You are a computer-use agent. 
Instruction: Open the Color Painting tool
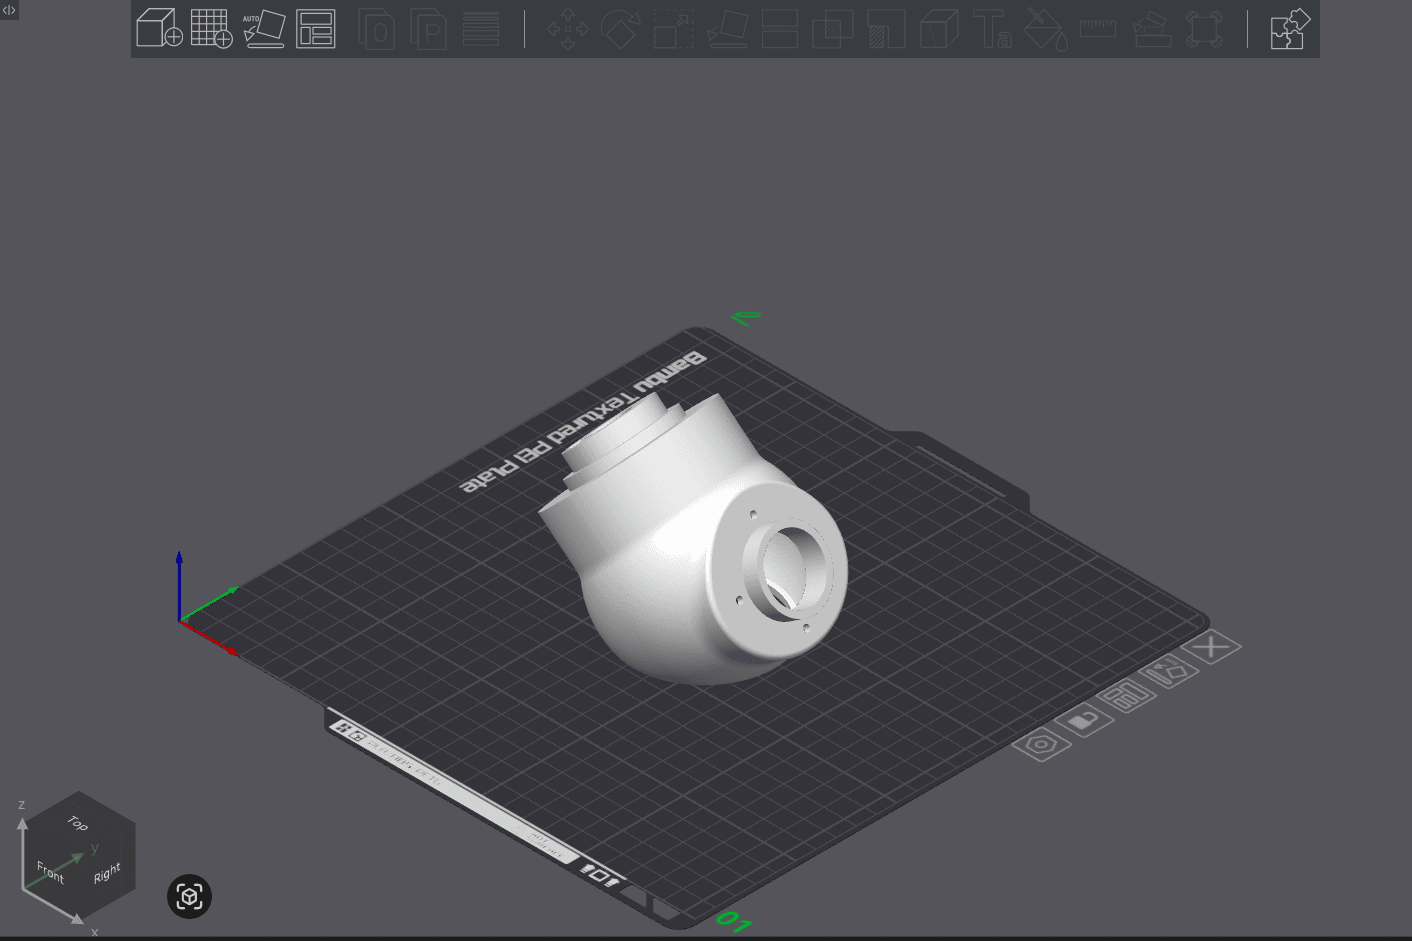pyautogui.click(x=1046, y=30)
